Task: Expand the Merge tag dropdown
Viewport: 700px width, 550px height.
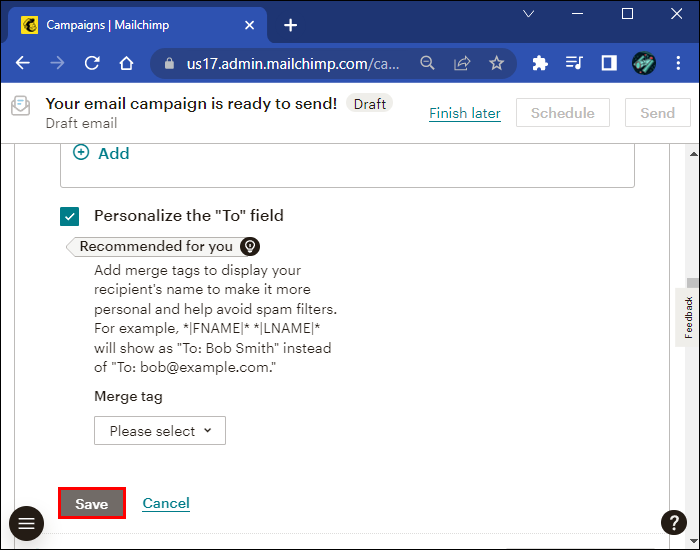Action: tap(160, 431)
